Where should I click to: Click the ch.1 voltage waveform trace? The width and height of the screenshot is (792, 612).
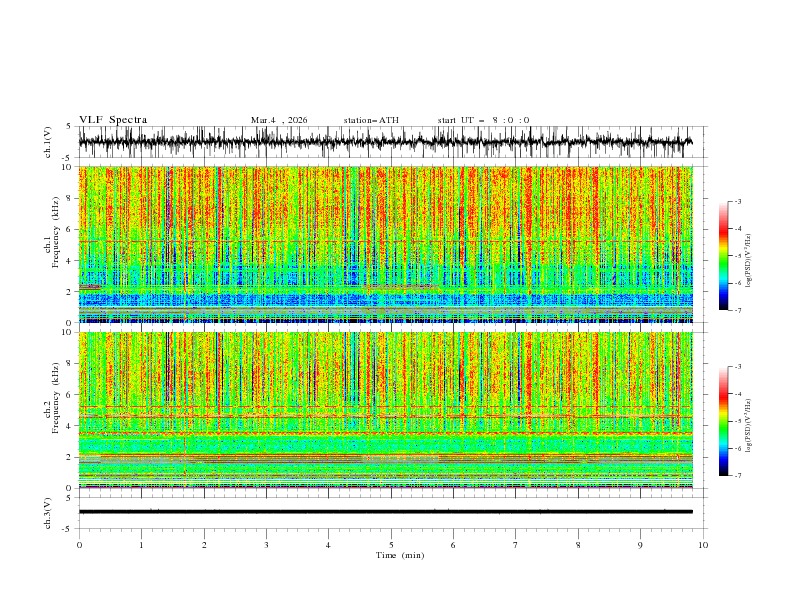point(385,142)
